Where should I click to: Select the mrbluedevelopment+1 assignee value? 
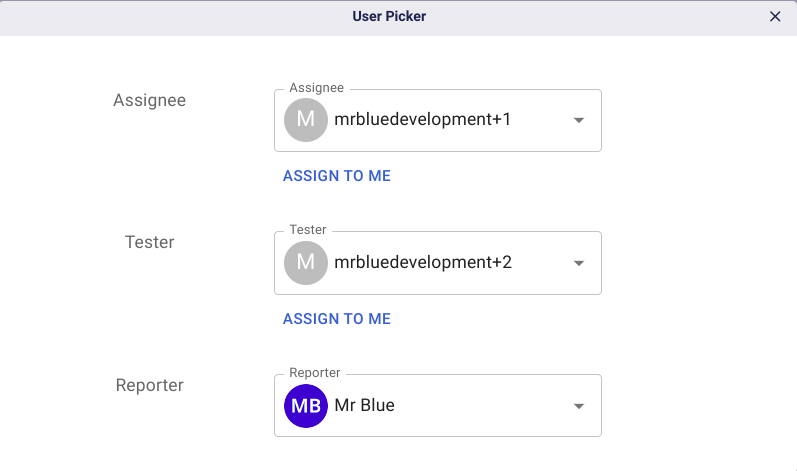pos(423,120)
